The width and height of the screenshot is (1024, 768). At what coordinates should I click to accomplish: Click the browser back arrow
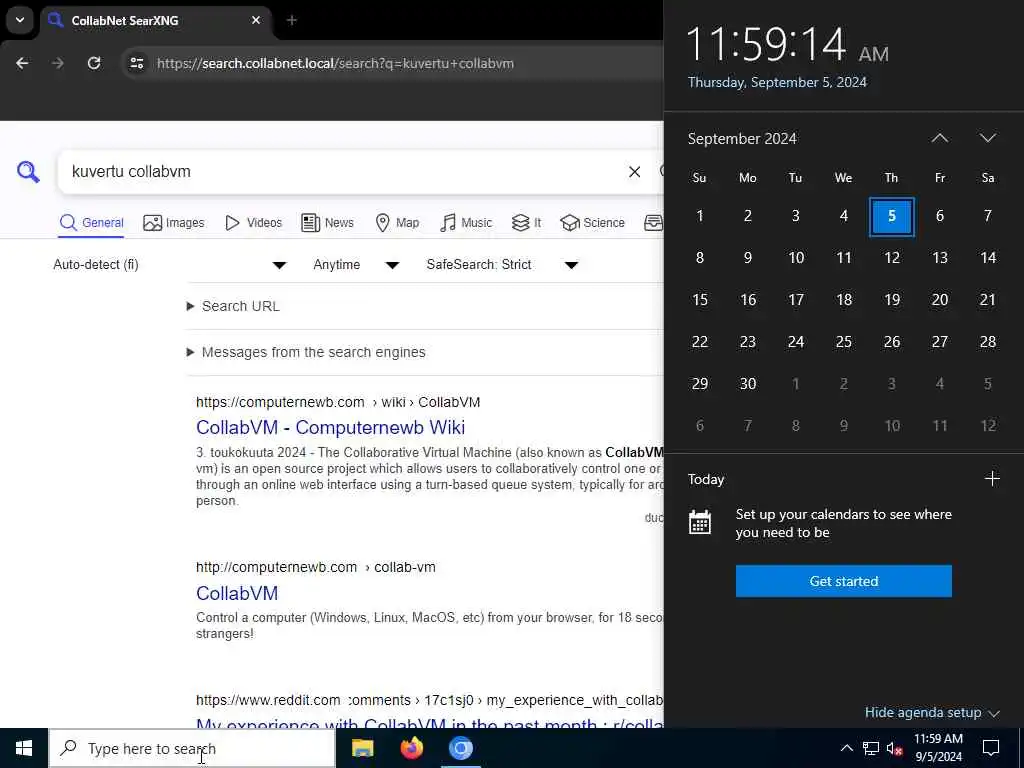22,63
